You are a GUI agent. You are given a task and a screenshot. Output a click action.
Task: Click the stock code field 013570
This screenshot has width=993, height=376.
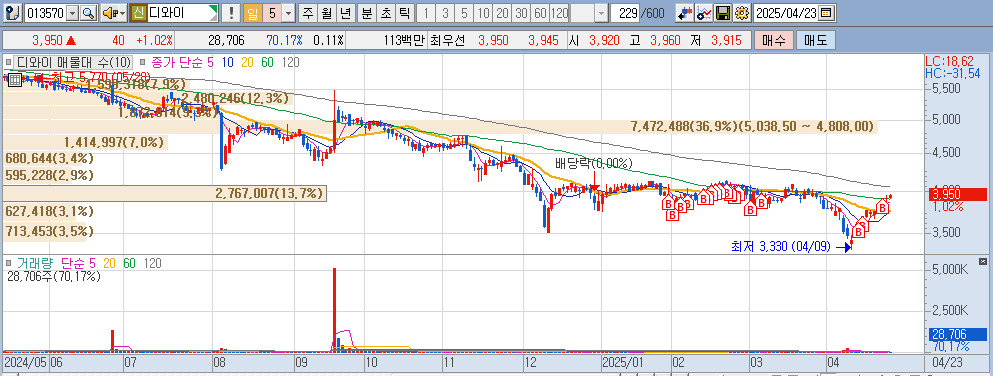tap(46, 13)
